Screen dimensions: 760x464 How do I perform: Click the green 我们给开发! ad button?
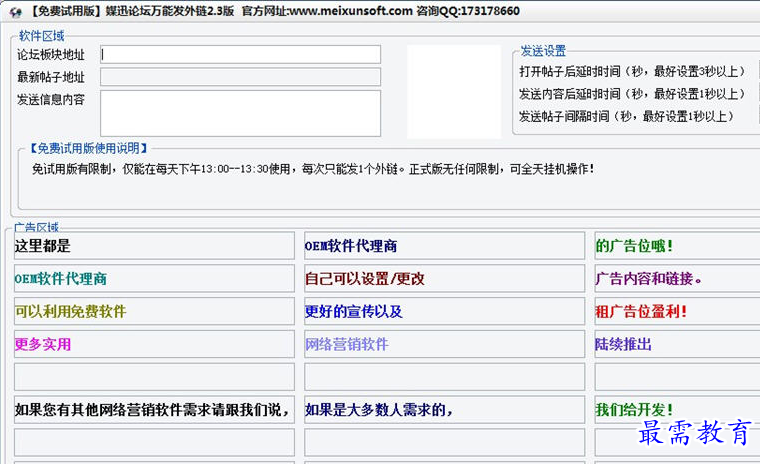(x=677, y=410)
